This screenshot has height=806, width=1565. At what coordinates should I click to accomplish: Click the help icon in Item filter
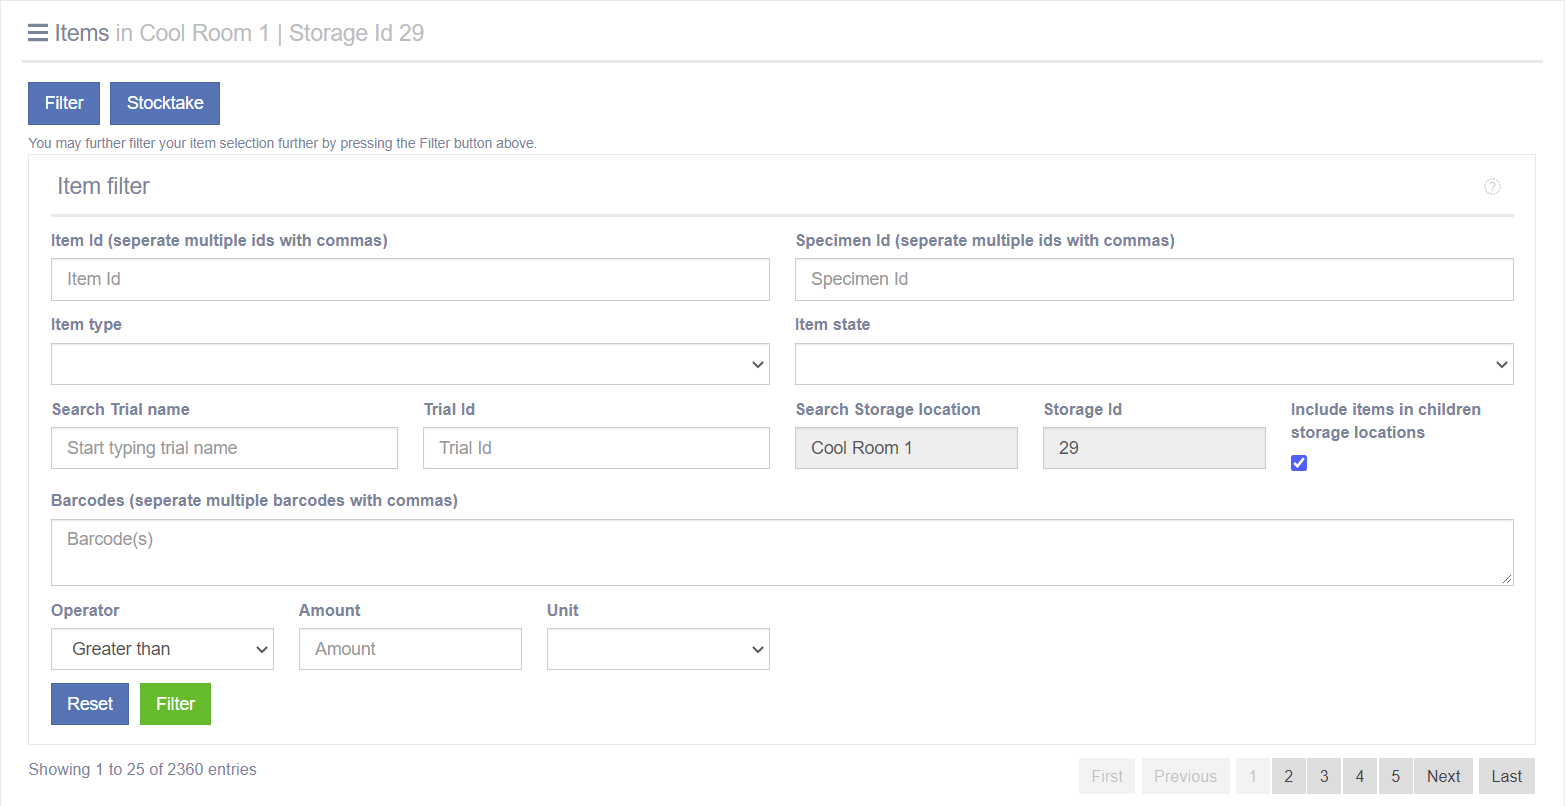tap(1492, 186)
